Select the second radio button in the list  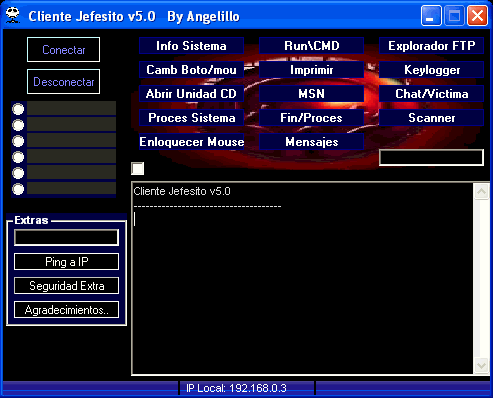(18, 125)
